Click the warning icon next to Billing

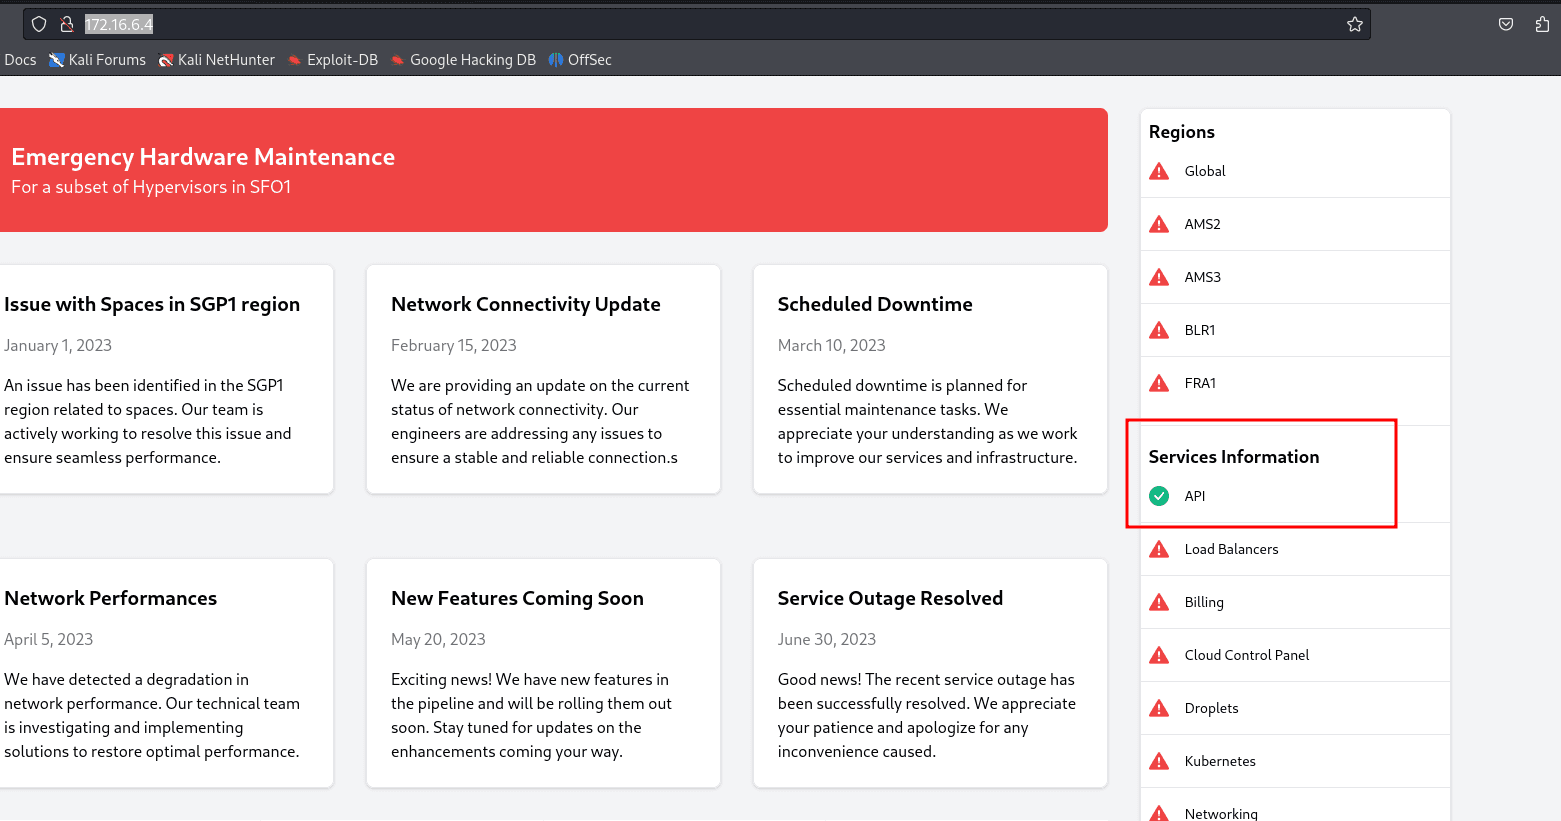click(x=1159, y=602)
